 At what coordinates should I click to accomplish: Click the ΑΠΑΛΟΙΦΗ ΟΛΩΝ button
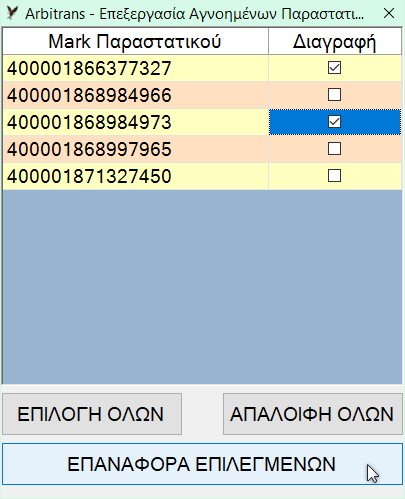313,414
